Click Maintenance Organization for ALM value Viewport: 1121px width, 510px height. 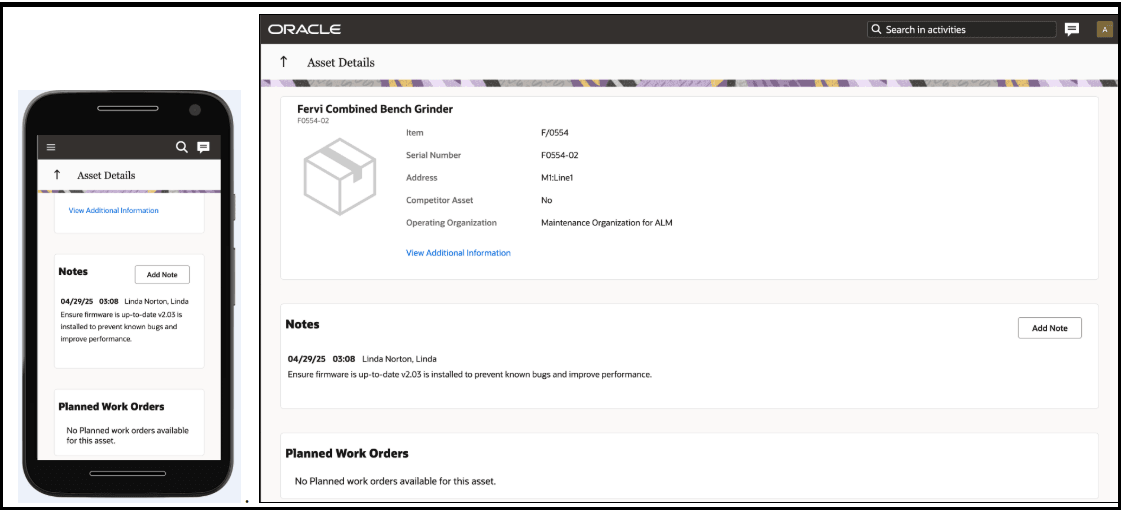[607, 222]
